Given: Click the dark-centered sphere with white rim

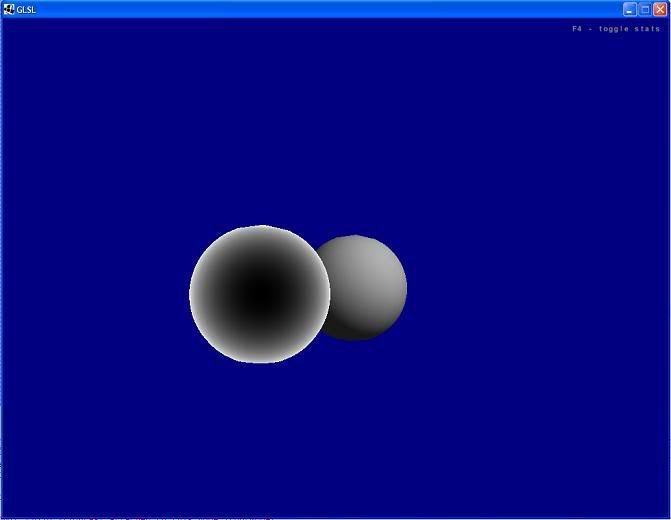Looking at the screenshot, I should pyautogui.click(x=259, y=294).
